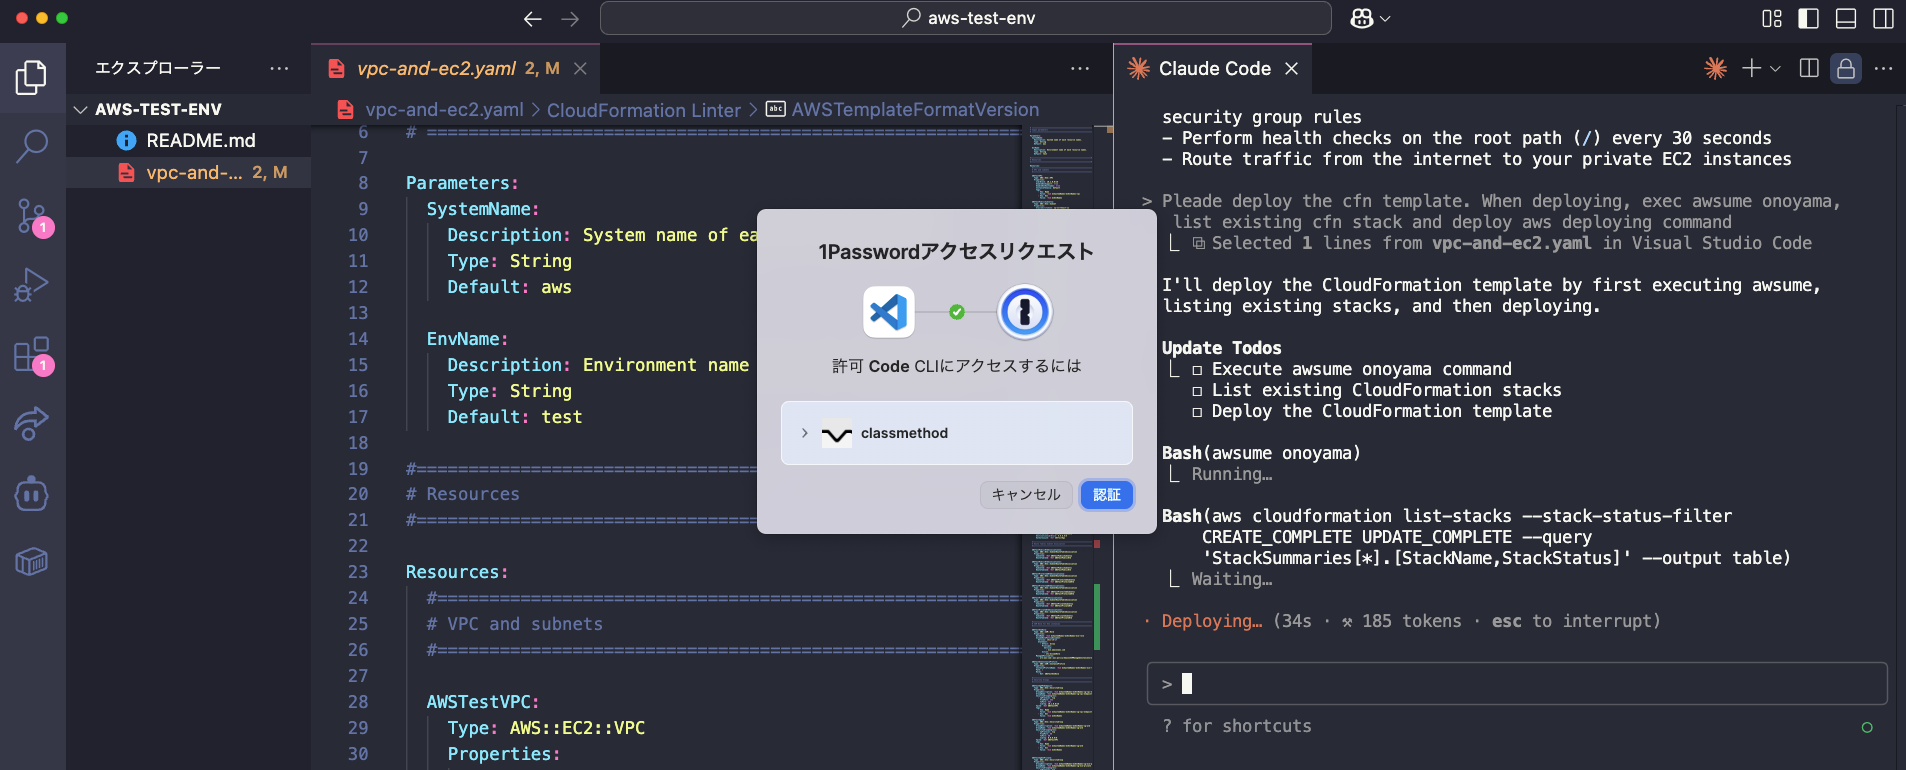This screenshot has height=770, width=1906.
Task: Click the キャンセル button
Action: point(1026,494)
